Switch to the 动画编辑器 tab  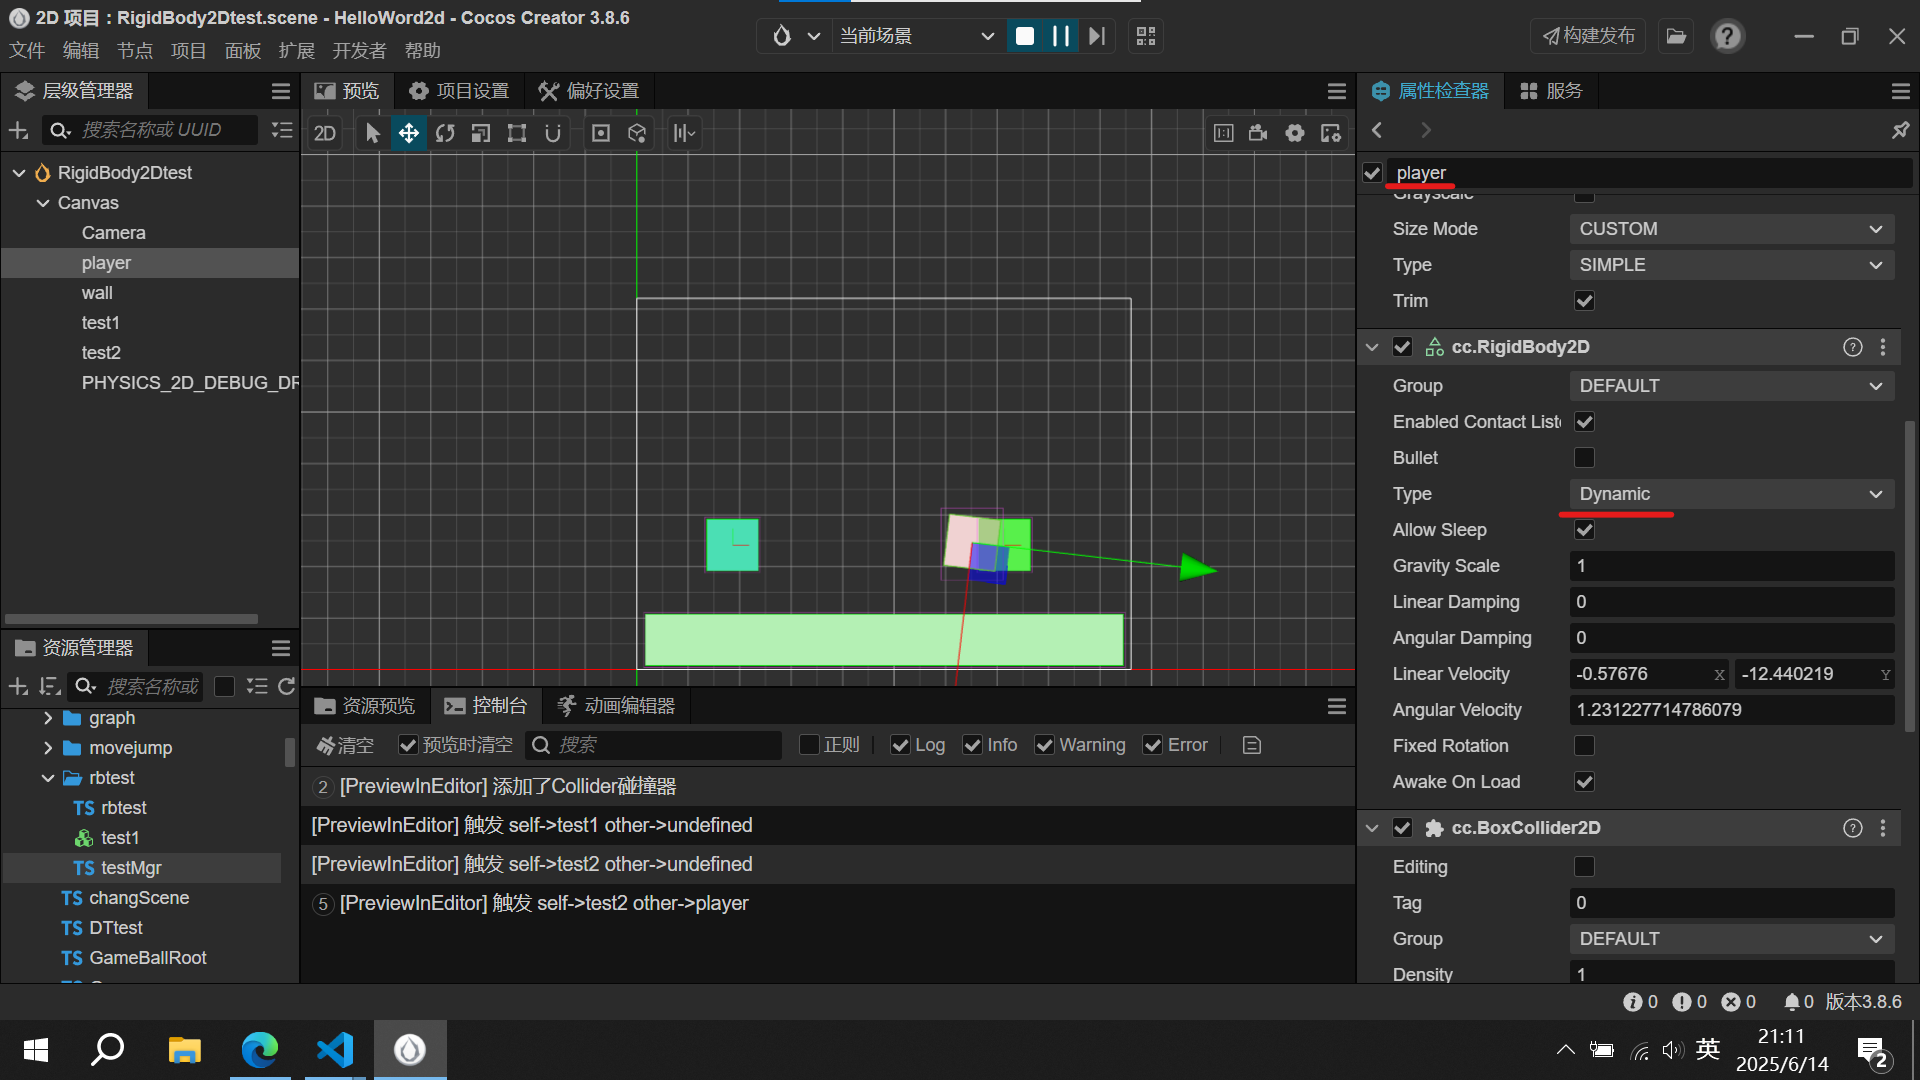click(616, 706)
